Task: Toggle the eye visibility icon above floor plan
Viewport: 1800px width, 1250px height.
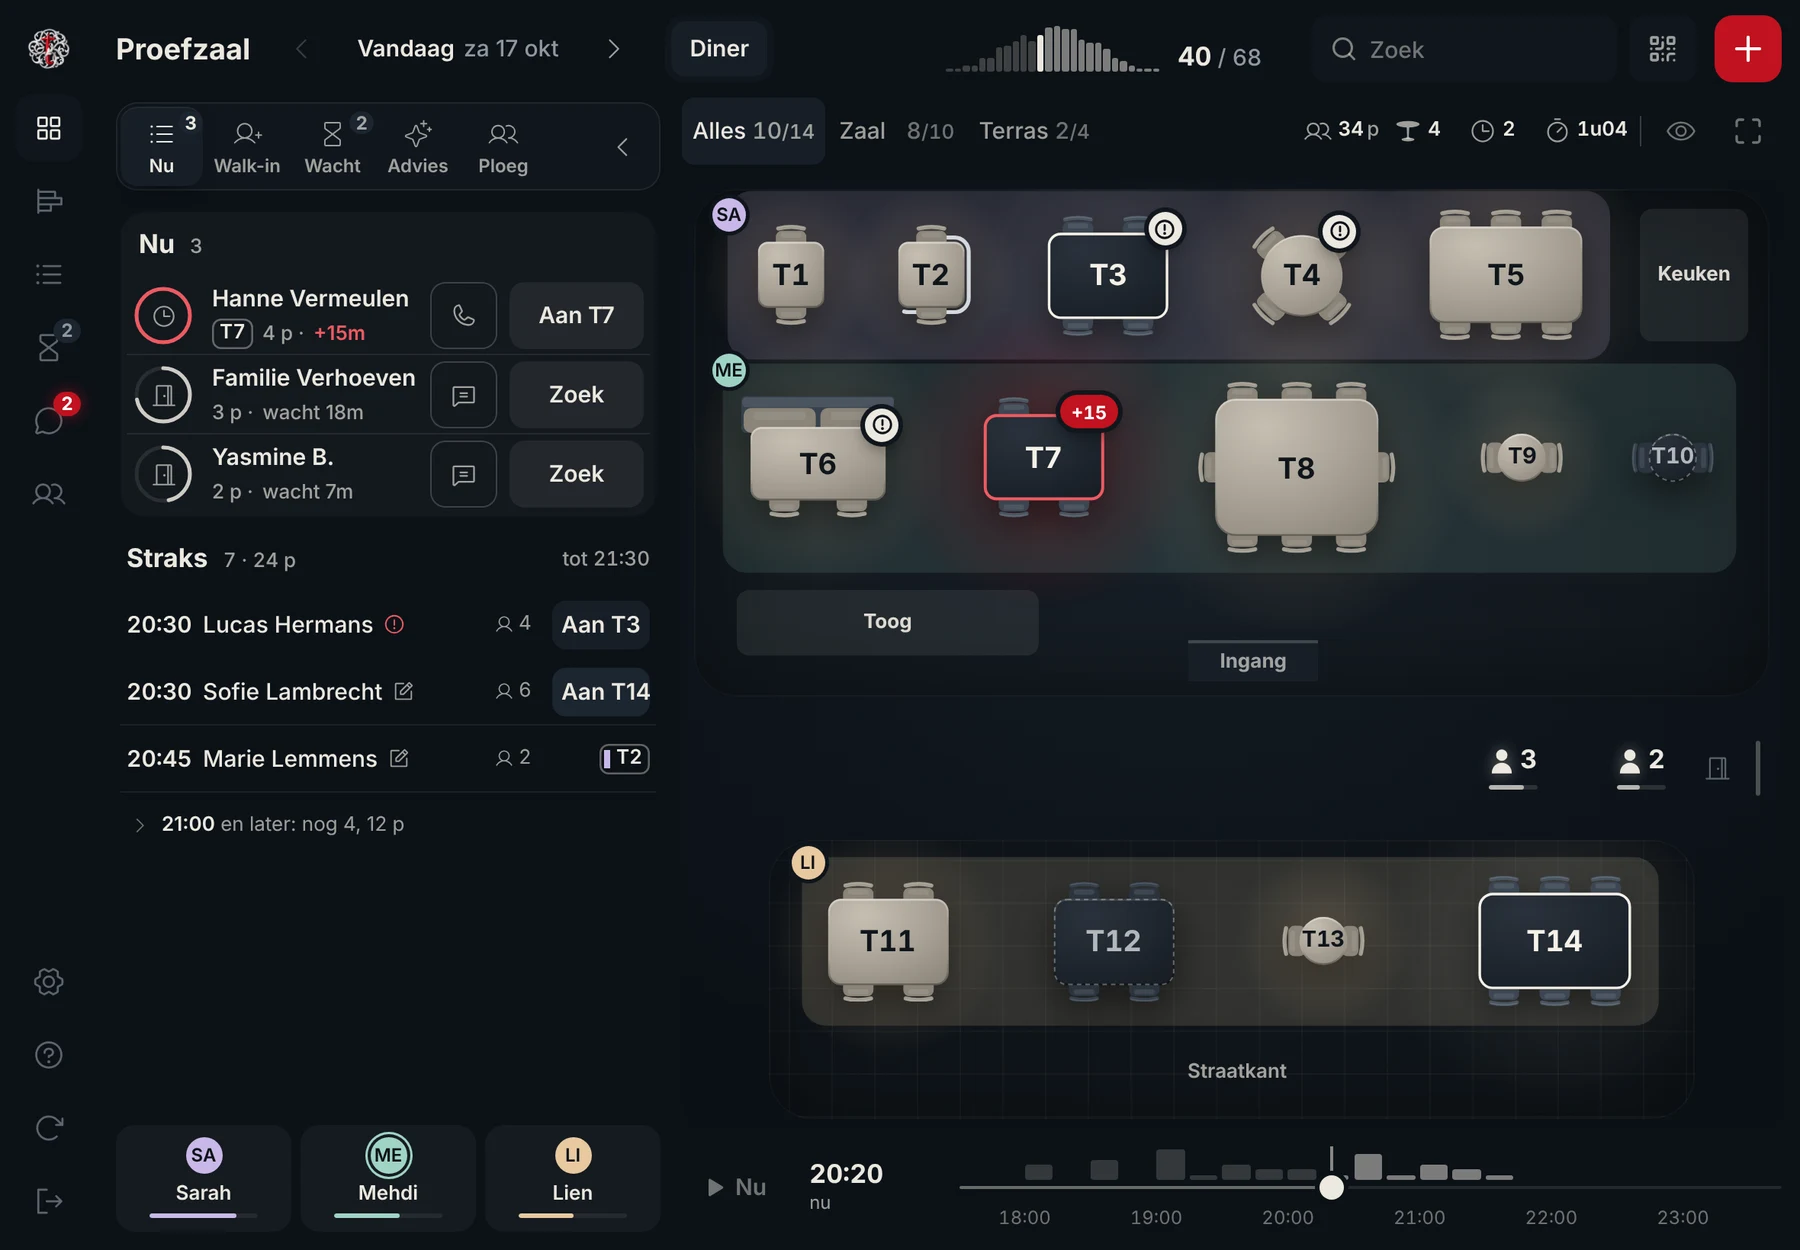Action: coord(1680,131)
